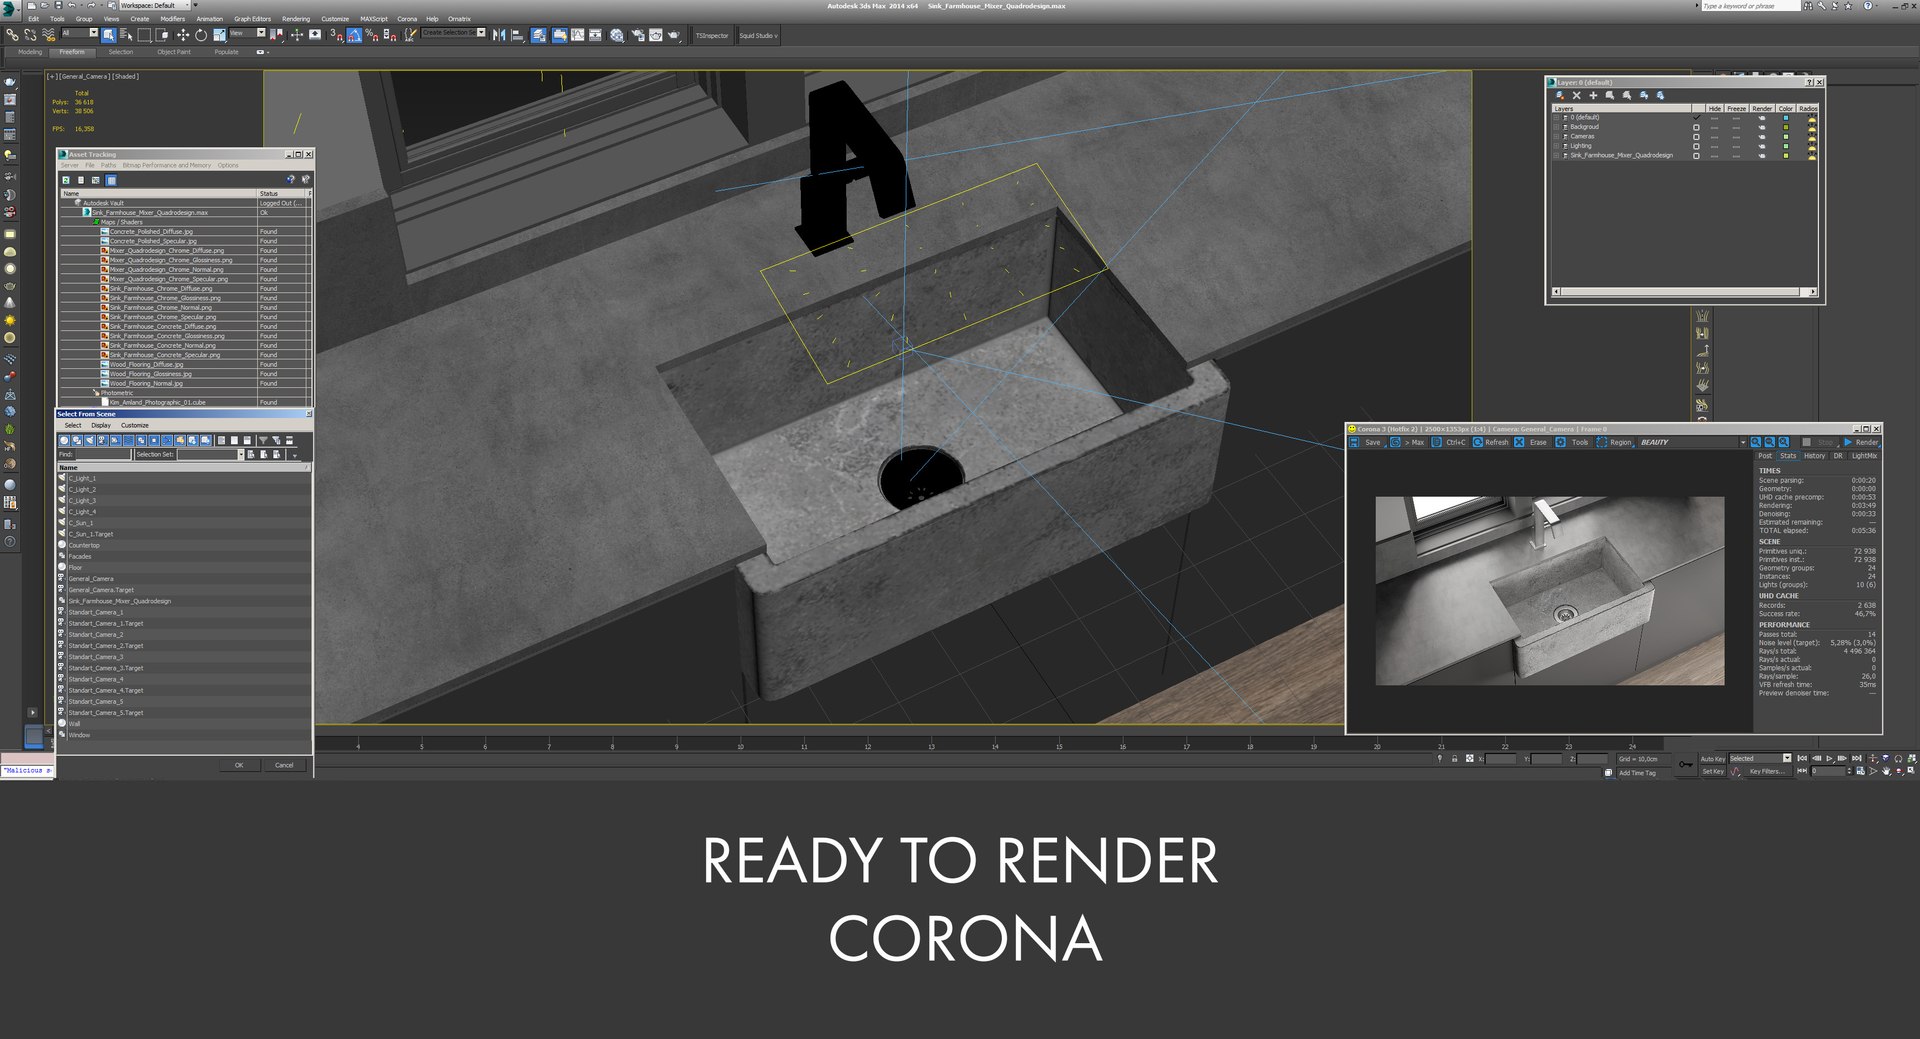Click Tools button in Corona frame buffer
The image size is (1920, 1039).
1572,442
